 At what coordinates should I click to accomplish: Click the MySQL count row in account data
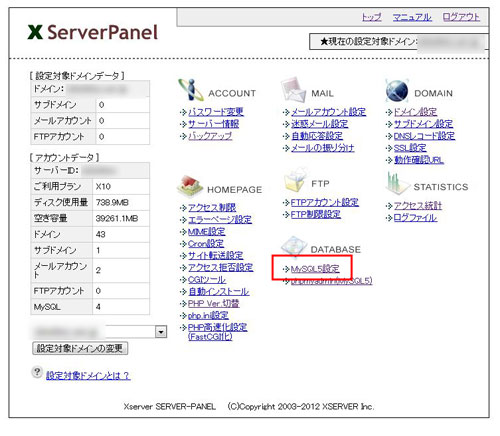click(90, 307)
